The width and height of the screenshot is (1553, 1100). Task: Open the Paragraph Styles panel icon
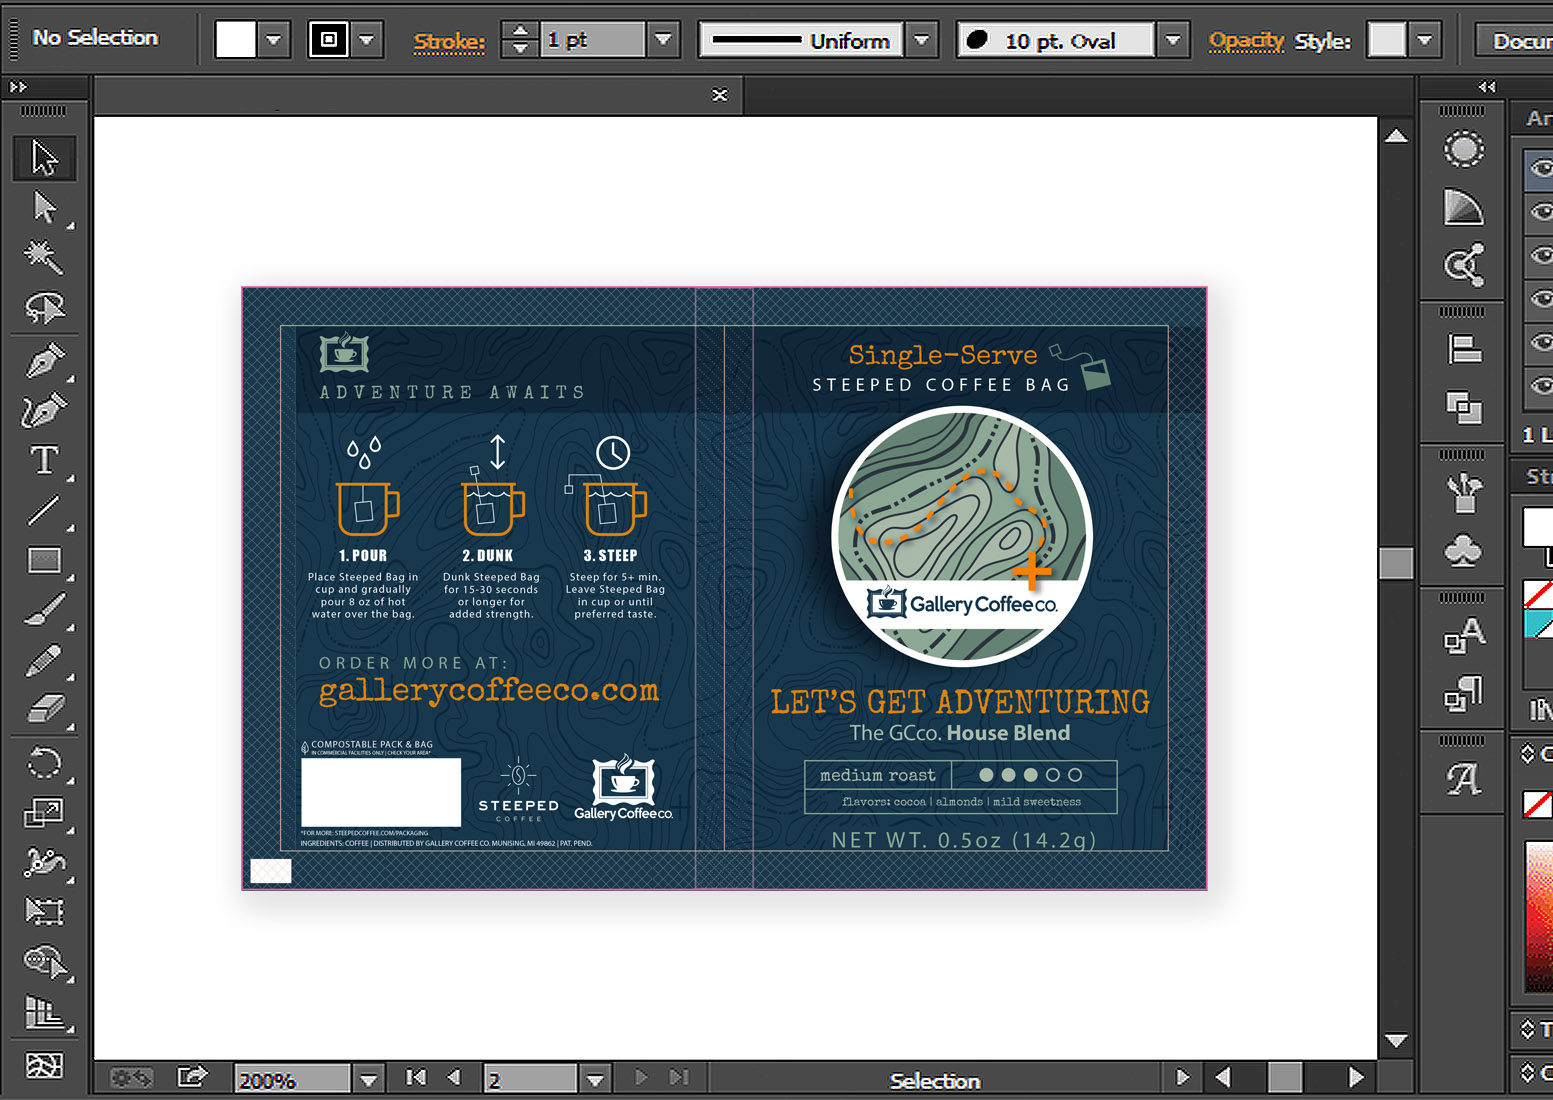(1464, 693)
